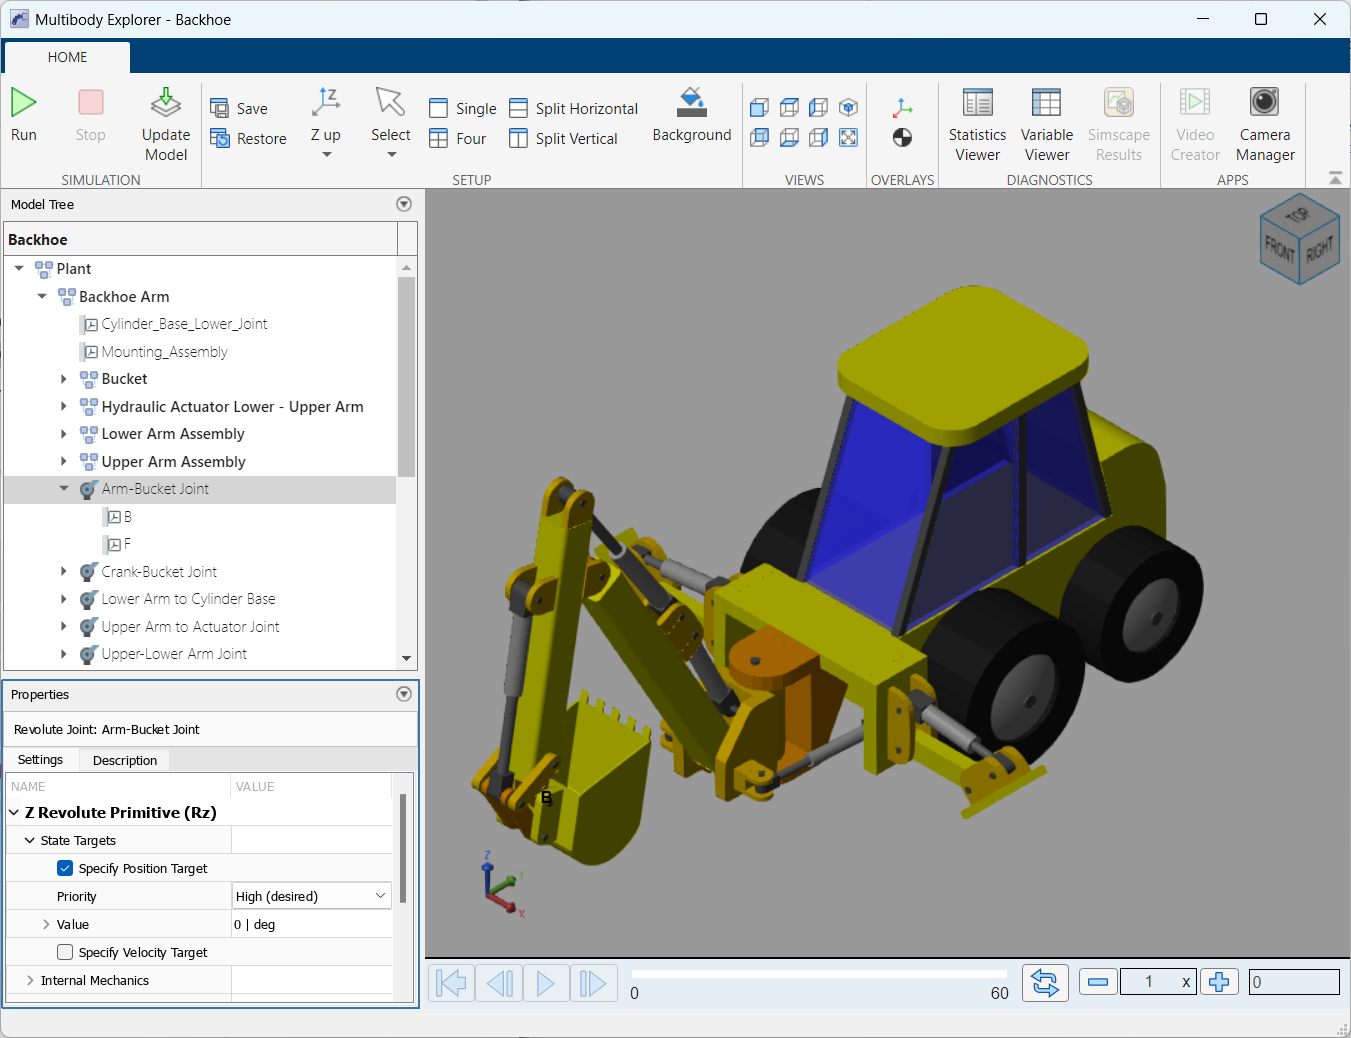Open the Variable Viewer
This screenshot has height=1038, width=1351.
1046,103
